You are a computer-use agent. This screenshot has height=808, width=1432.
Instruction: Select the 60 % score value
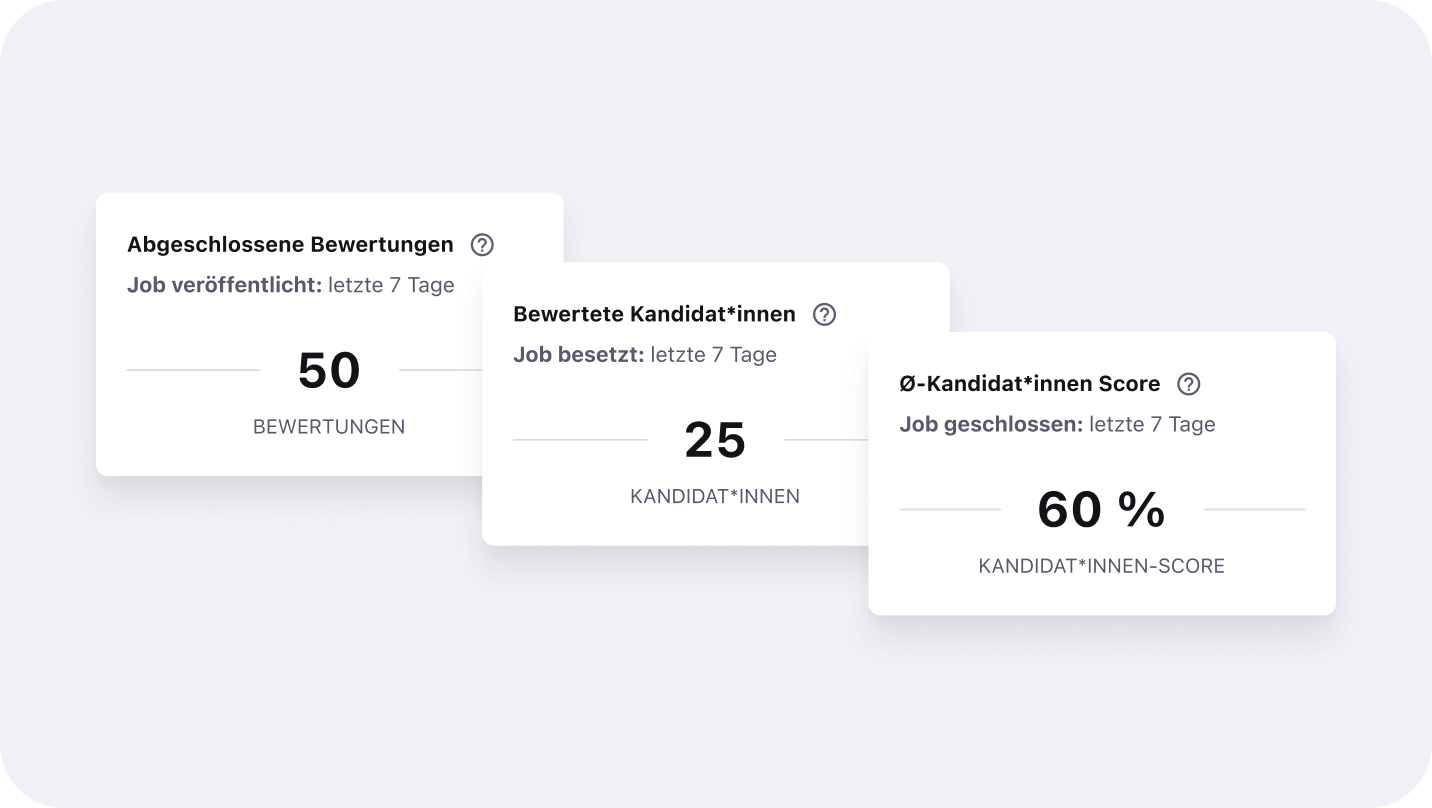(1101, 510)
